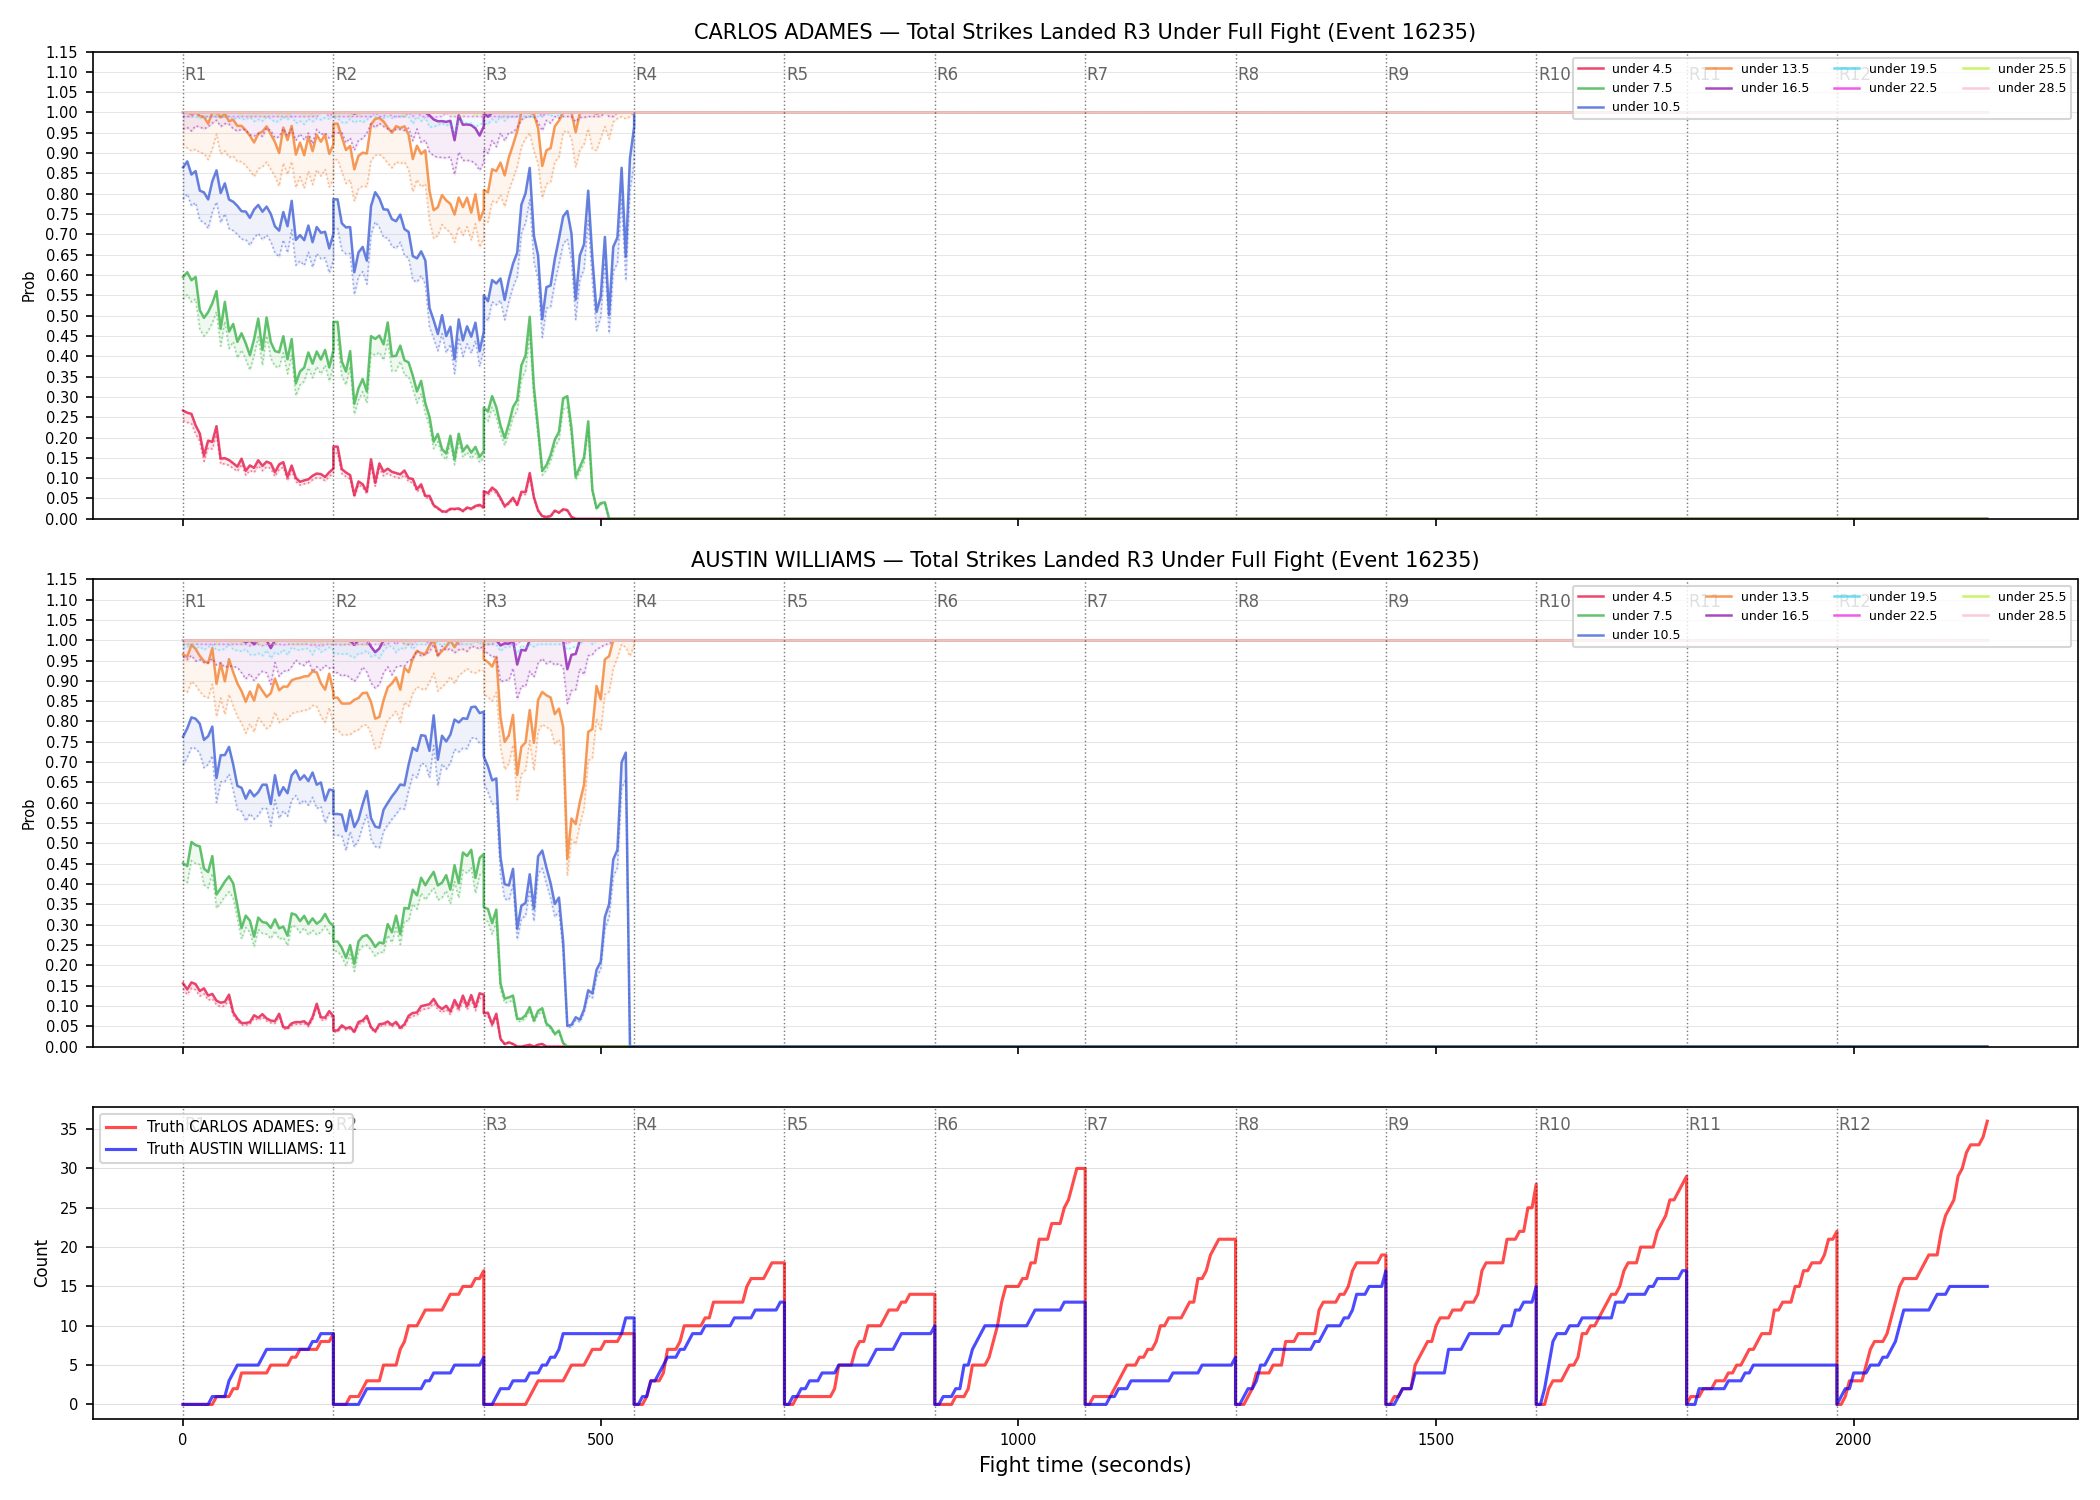Click the 0.25 tick on Austin Williams Prob axis
Screen dimensions: 2100x1500
tap(62, 945)
